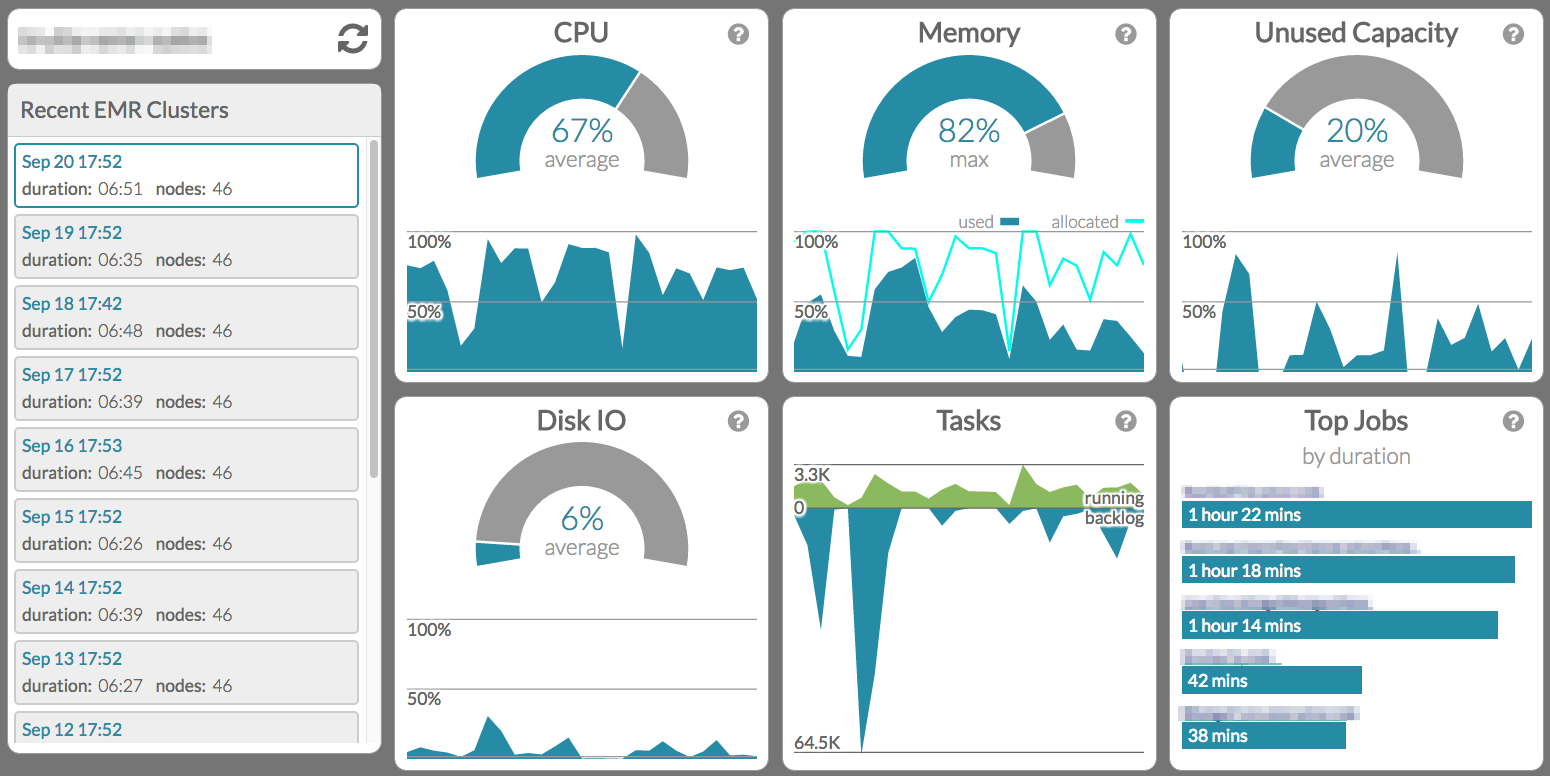Open the Tasks panel help icon

pos(1126,421)
